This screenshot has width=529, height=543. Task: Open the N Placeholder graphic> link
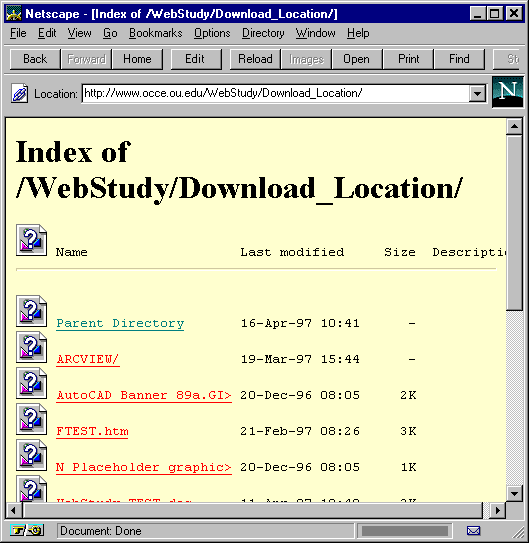pos(144,468)
